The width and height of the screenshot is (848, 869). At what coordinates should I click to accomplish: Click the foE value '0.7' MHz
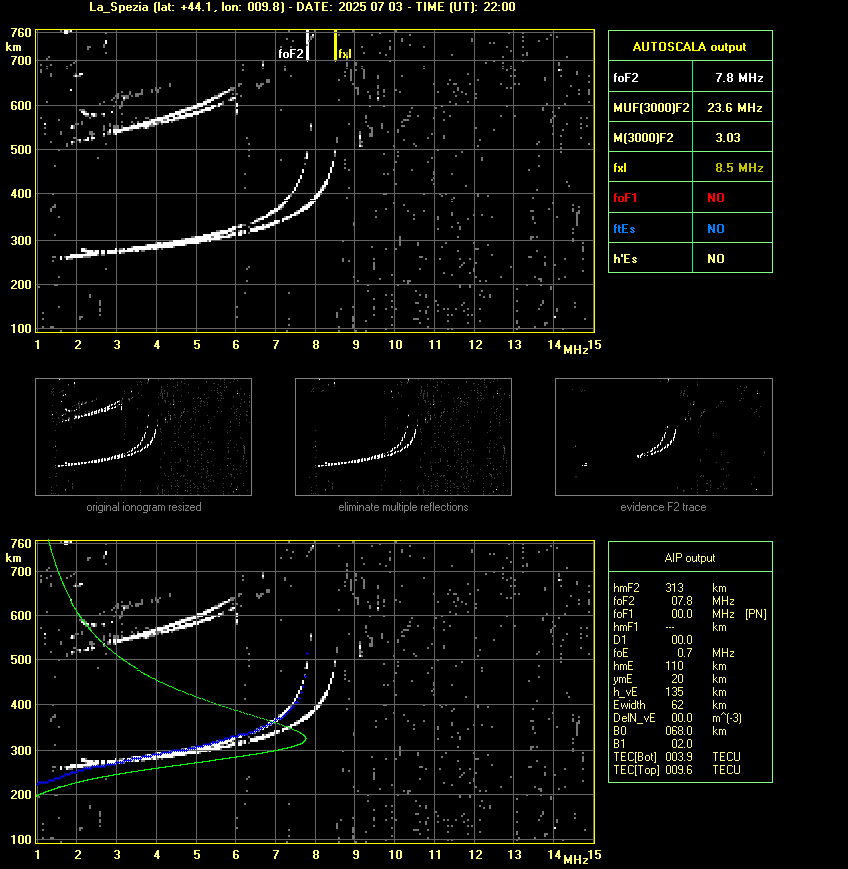(x=684, y=653)
